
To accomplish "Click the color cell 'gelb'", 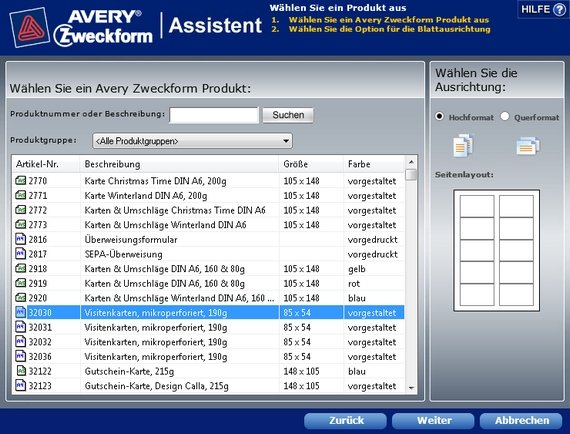I will point(356,269).
